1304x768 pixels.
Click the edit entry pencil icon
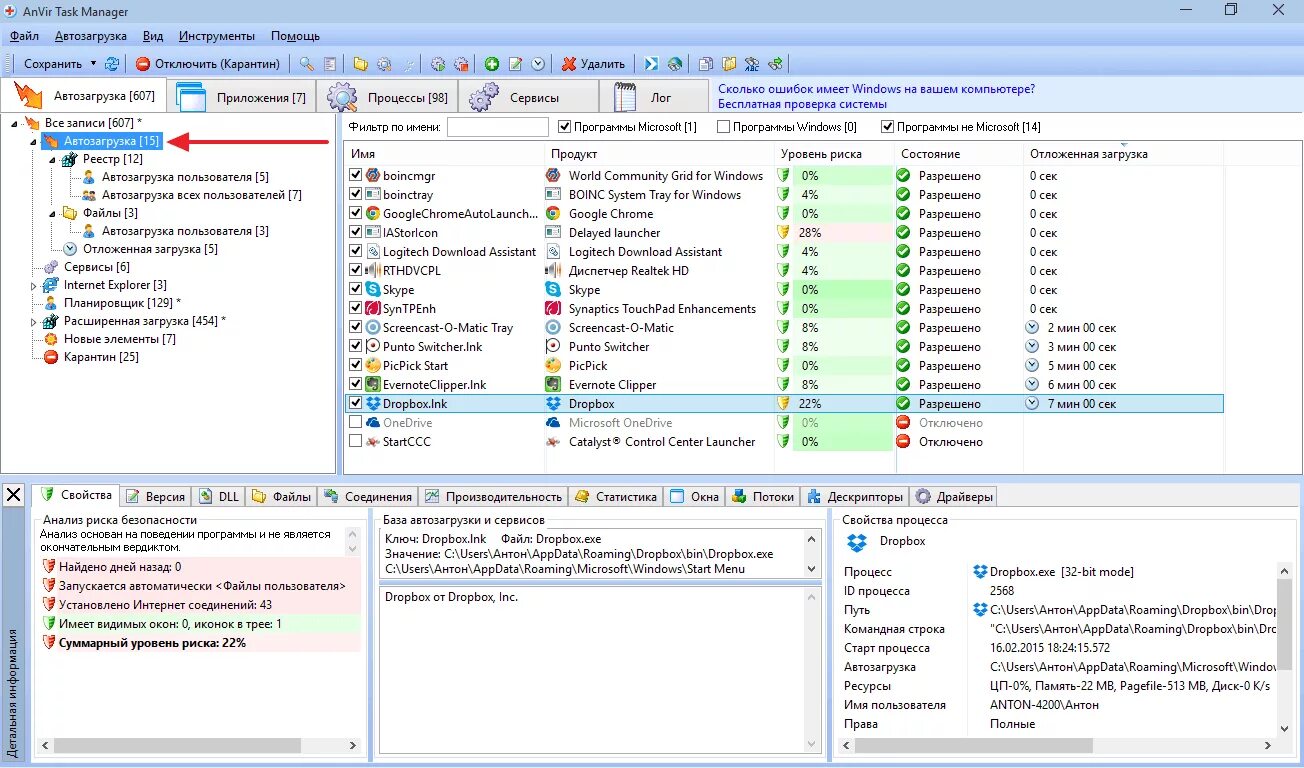[x=516, y=64]
